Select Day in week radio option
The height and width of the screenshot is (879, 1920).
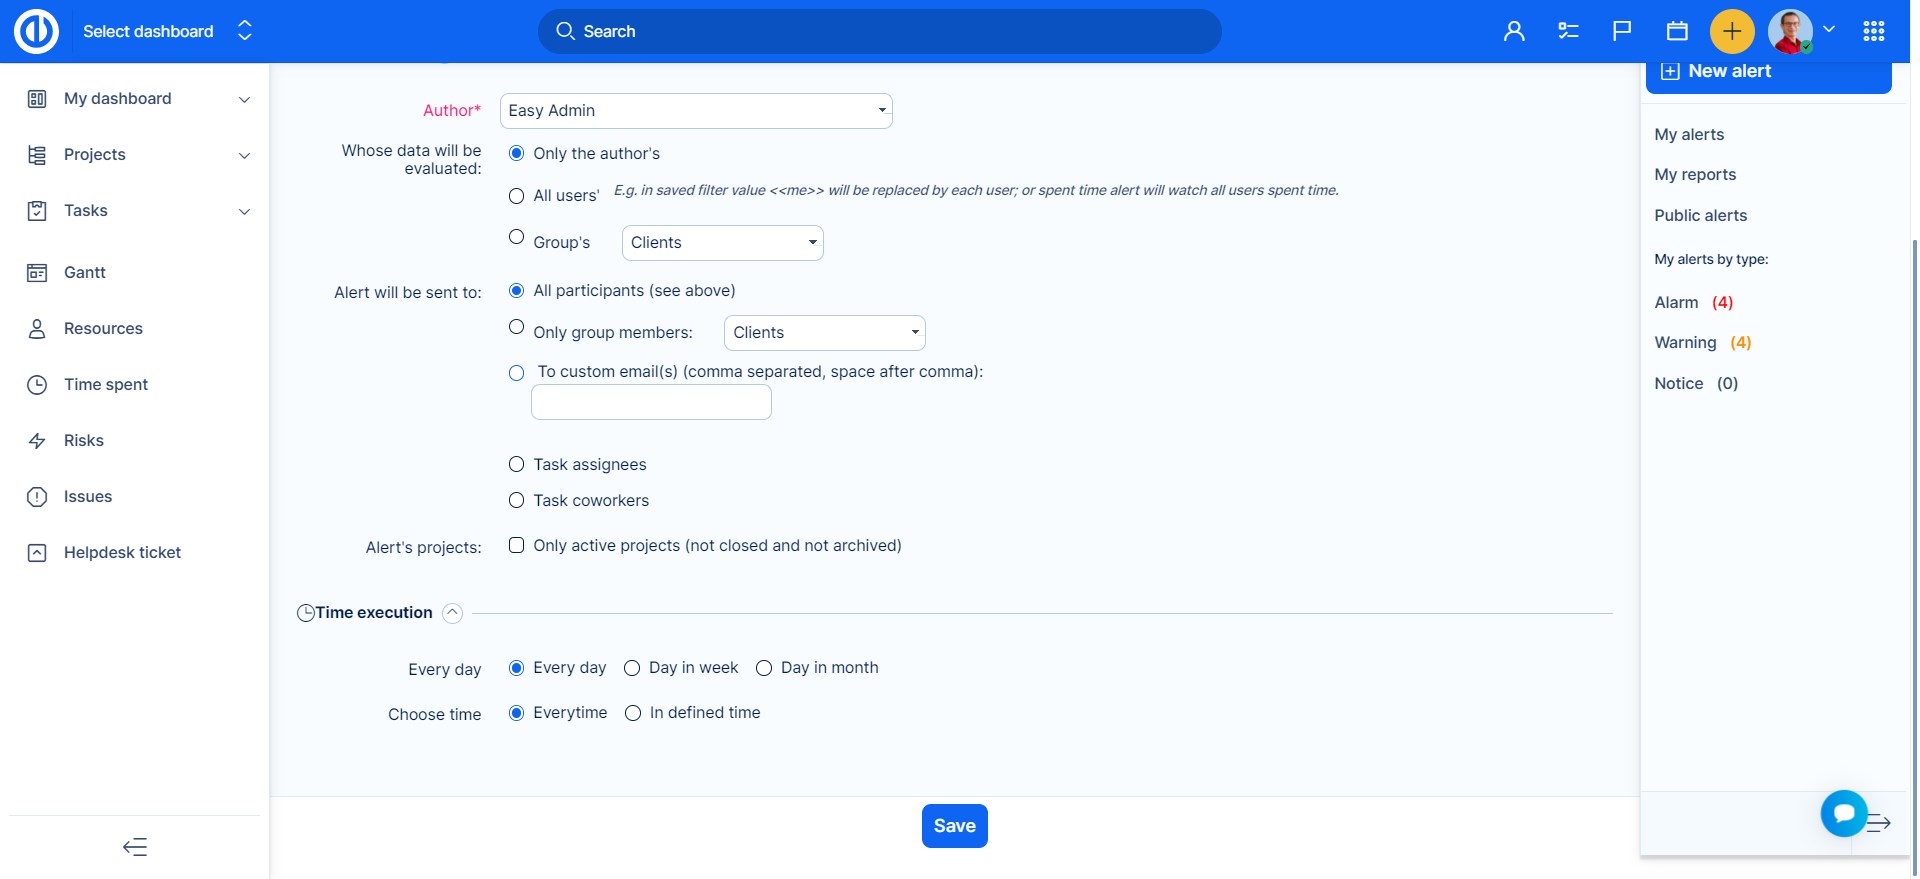coord(632,668)
